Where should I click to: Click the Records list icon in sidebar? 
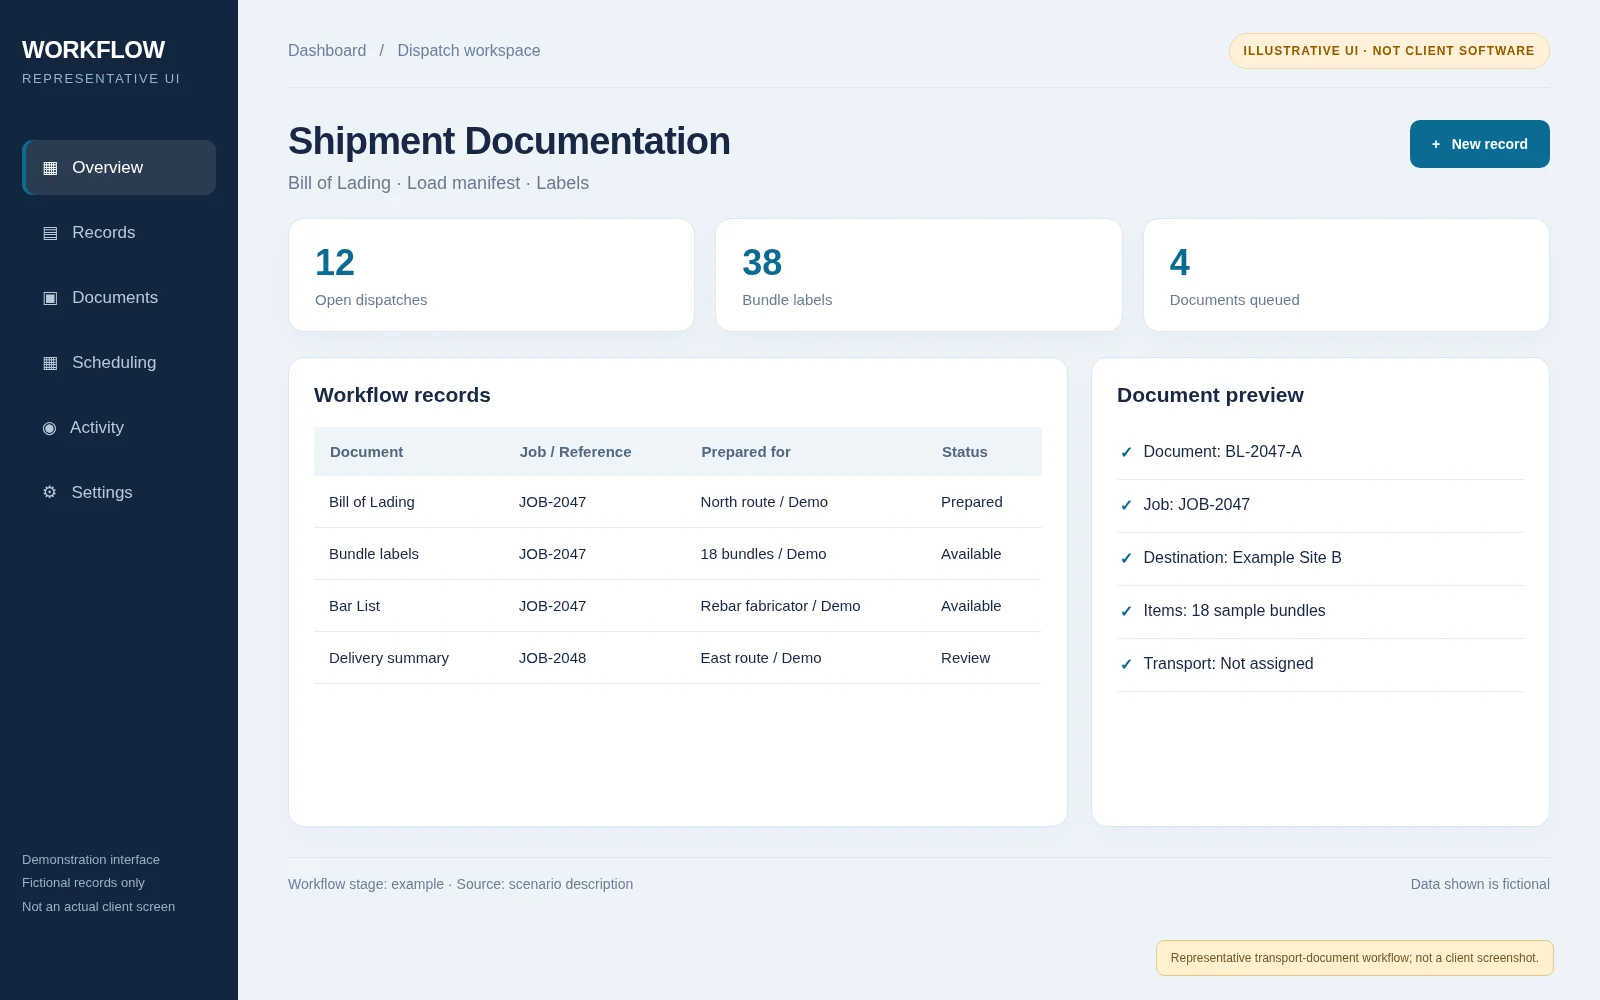50,233
